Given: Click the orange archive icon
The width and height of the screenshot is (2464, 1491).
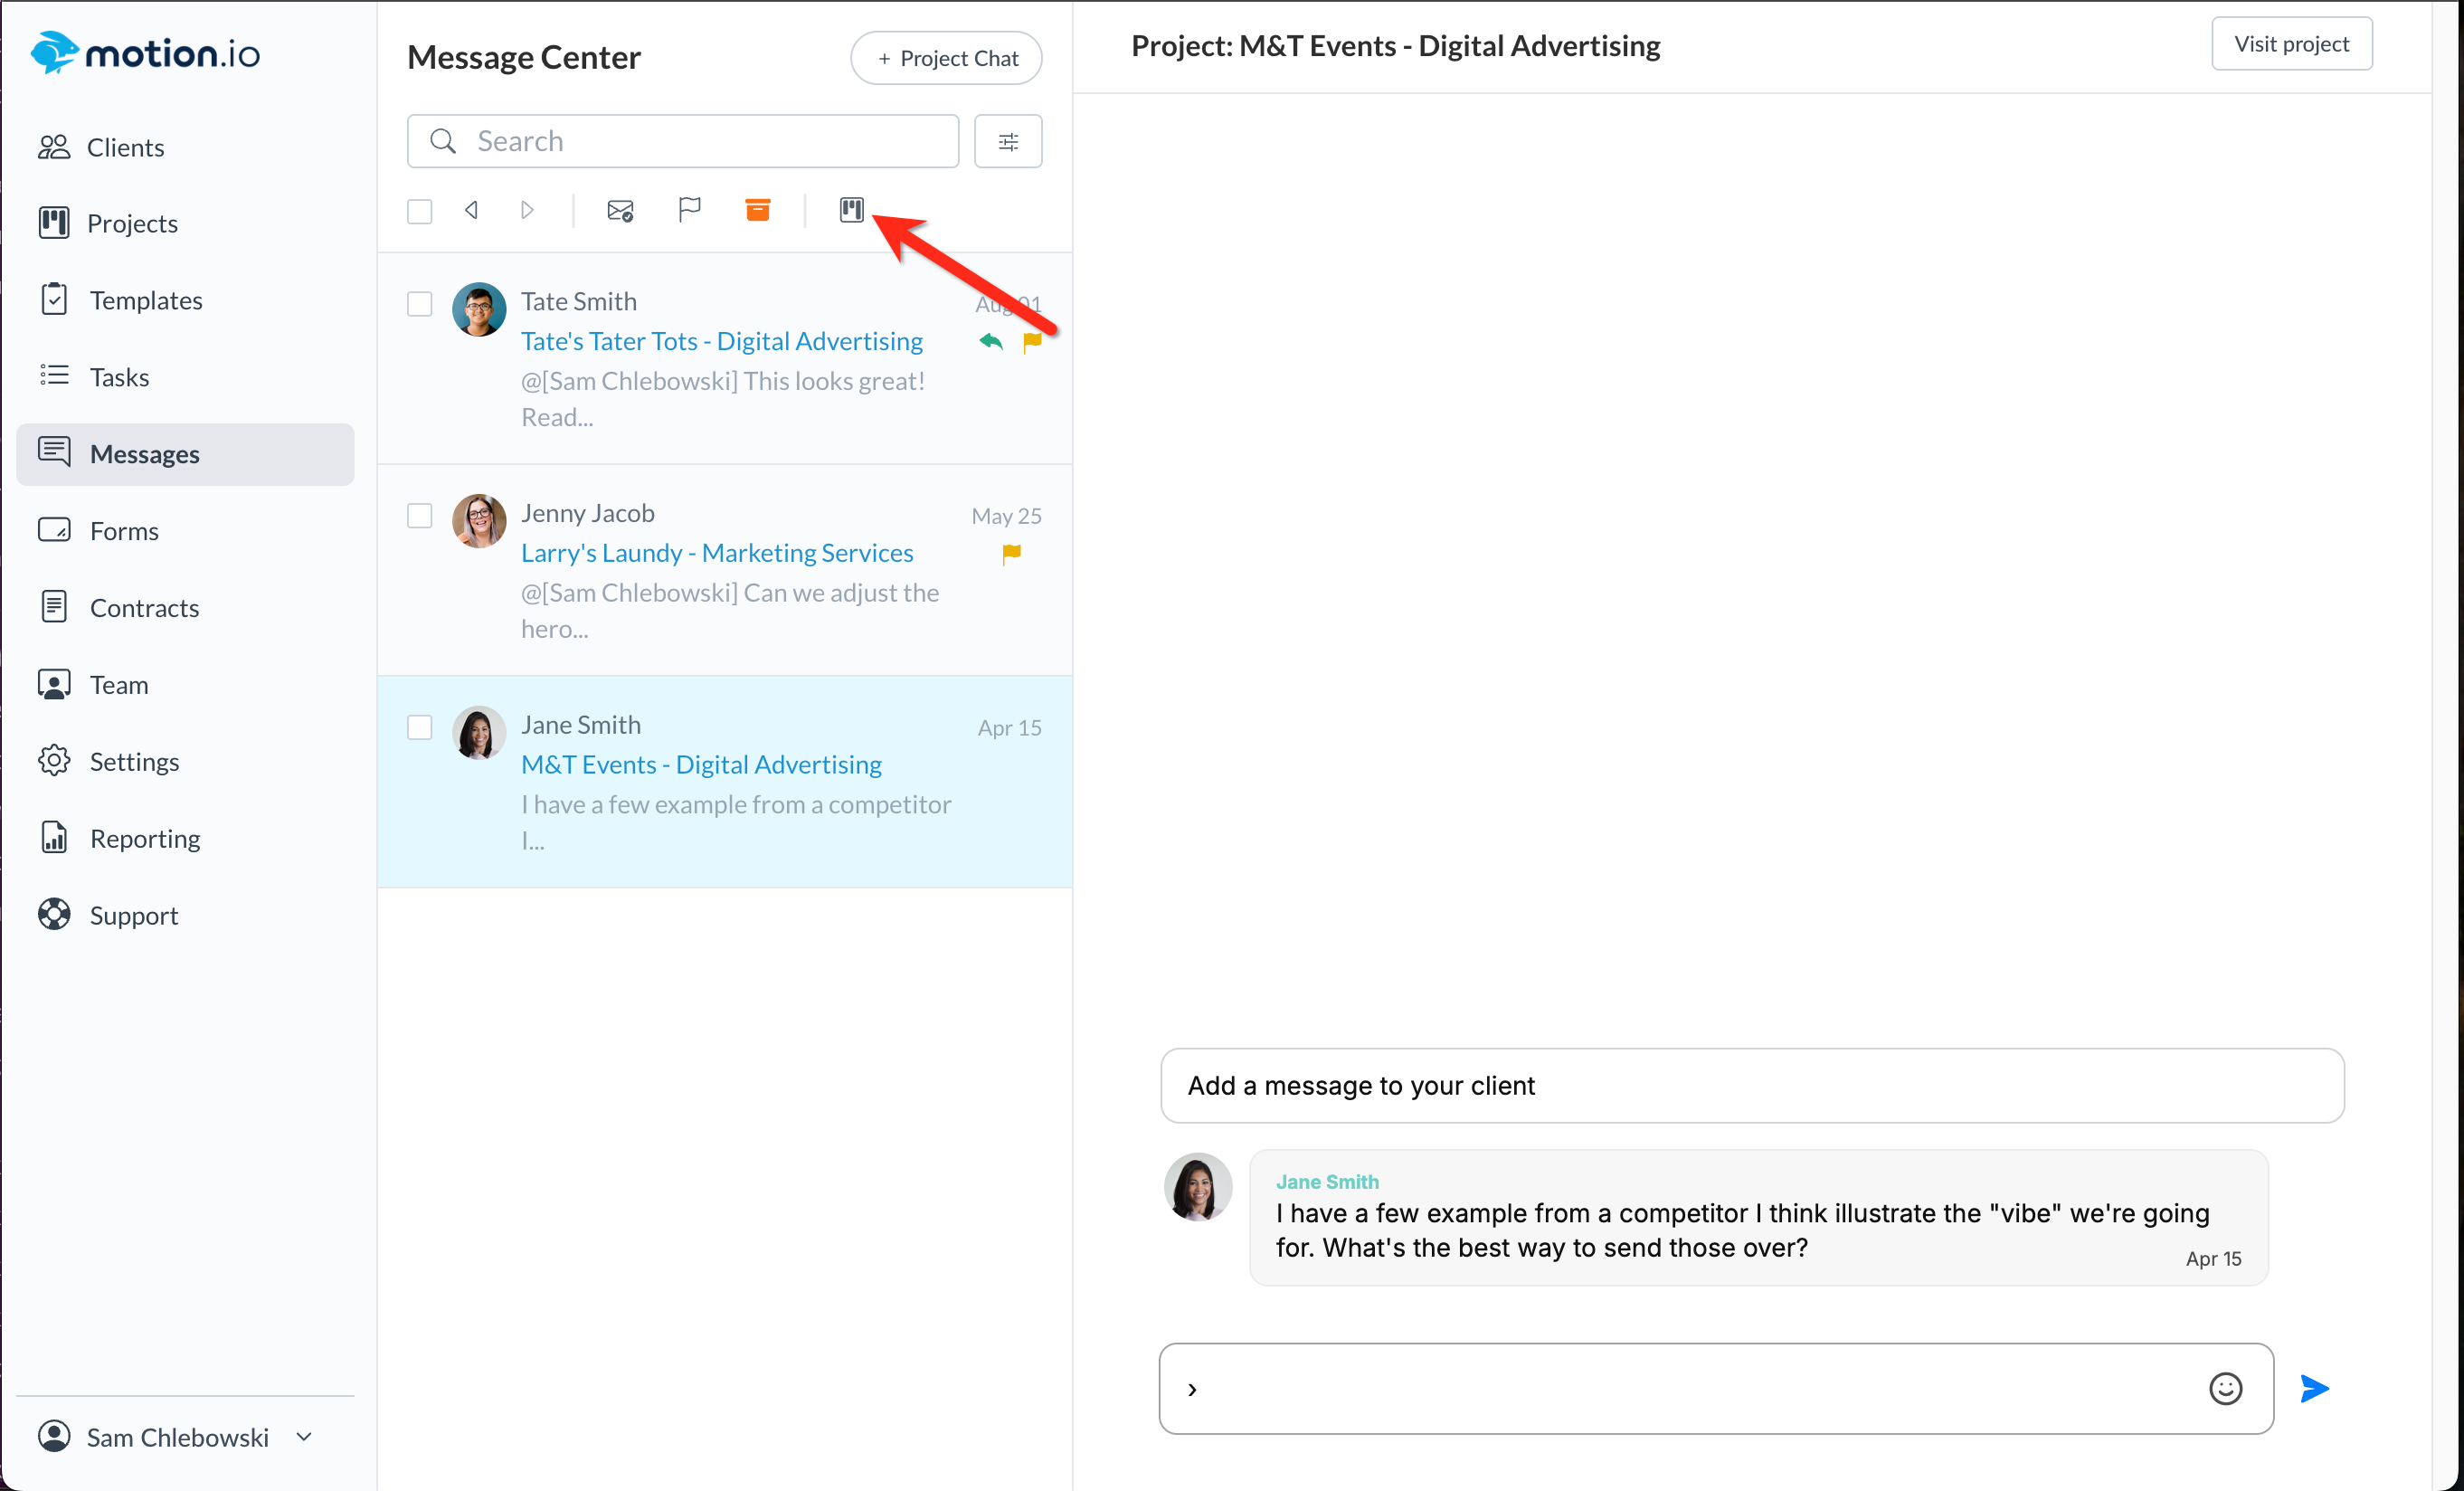Looking at the screenshot, I should 758,210.
